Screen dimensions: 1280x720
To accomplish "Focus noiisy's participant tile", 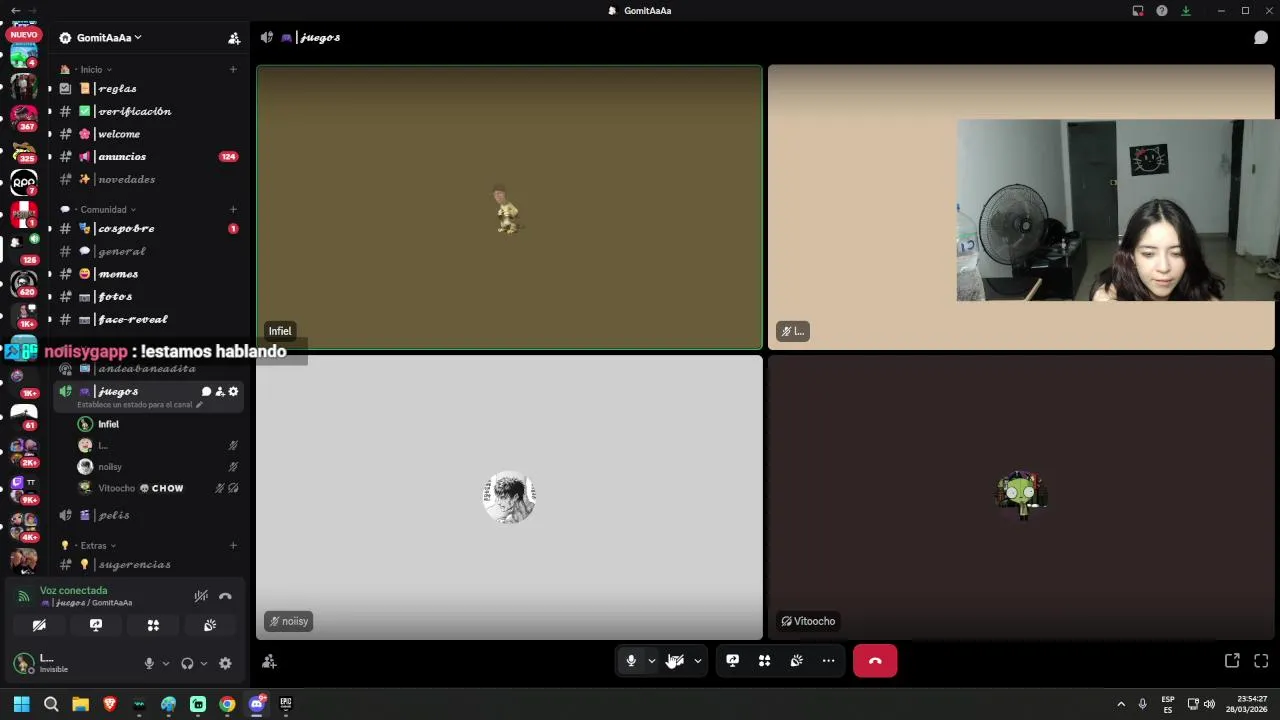I will pos(509,498).
